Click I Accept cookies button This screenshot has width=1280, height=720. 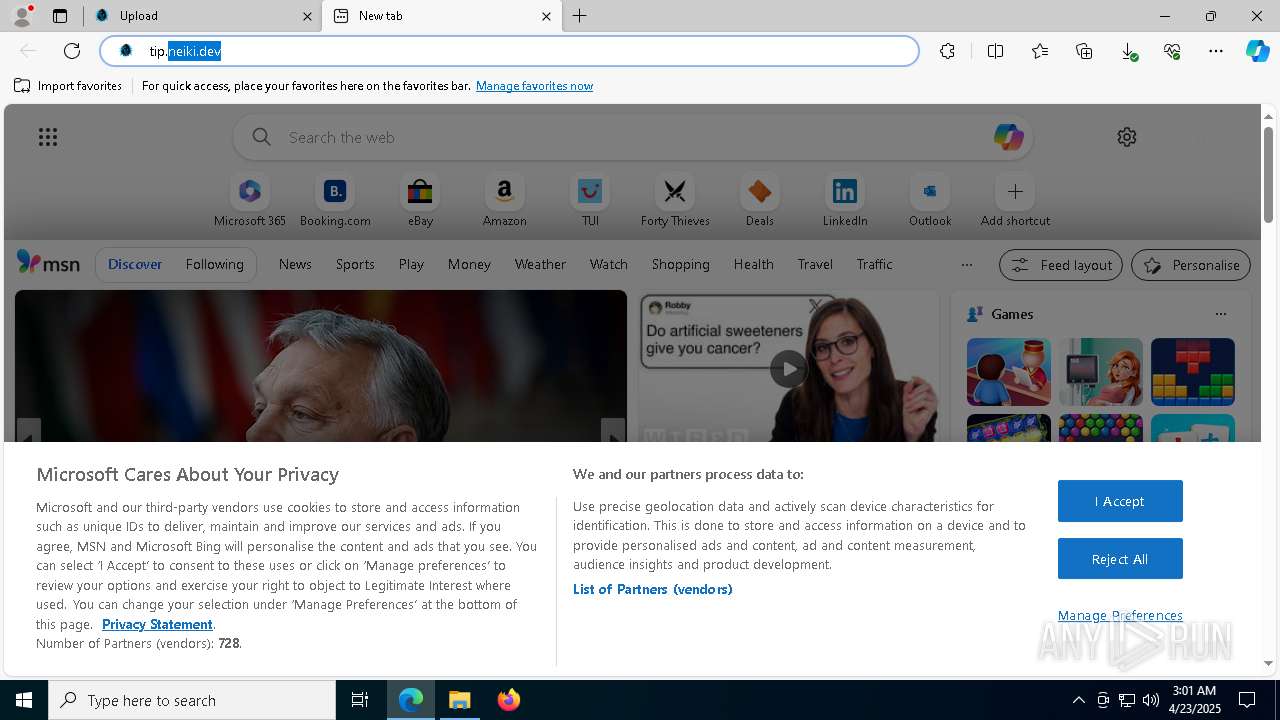click(1120, 501)
